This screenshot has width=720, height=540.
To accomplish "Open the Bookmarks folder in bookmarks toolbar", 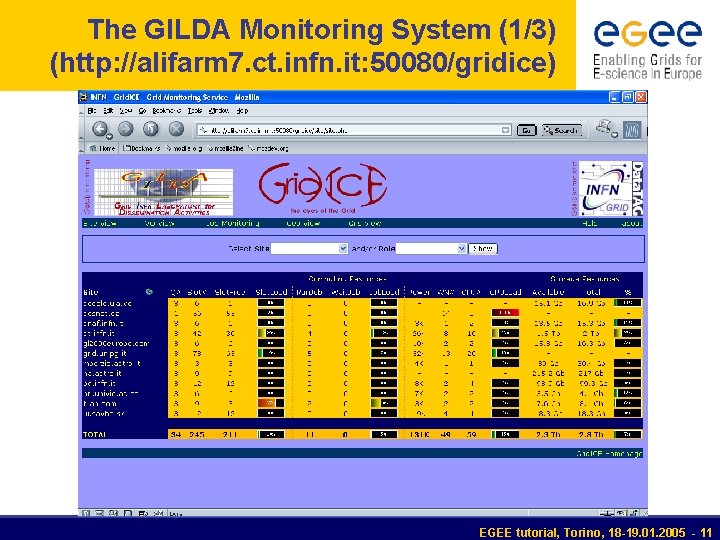I will point(142,148).
